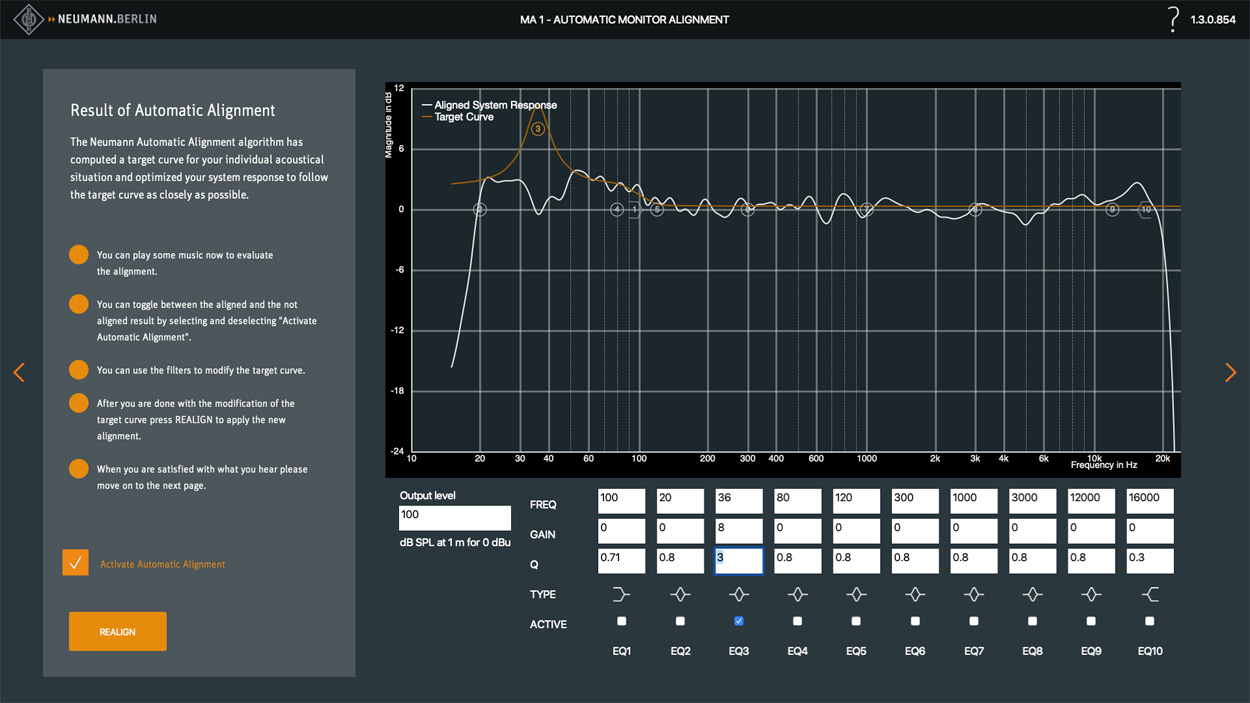Click the EQ10 high-shelf filter type icon
The image size is (1250, 703).
1150,595
